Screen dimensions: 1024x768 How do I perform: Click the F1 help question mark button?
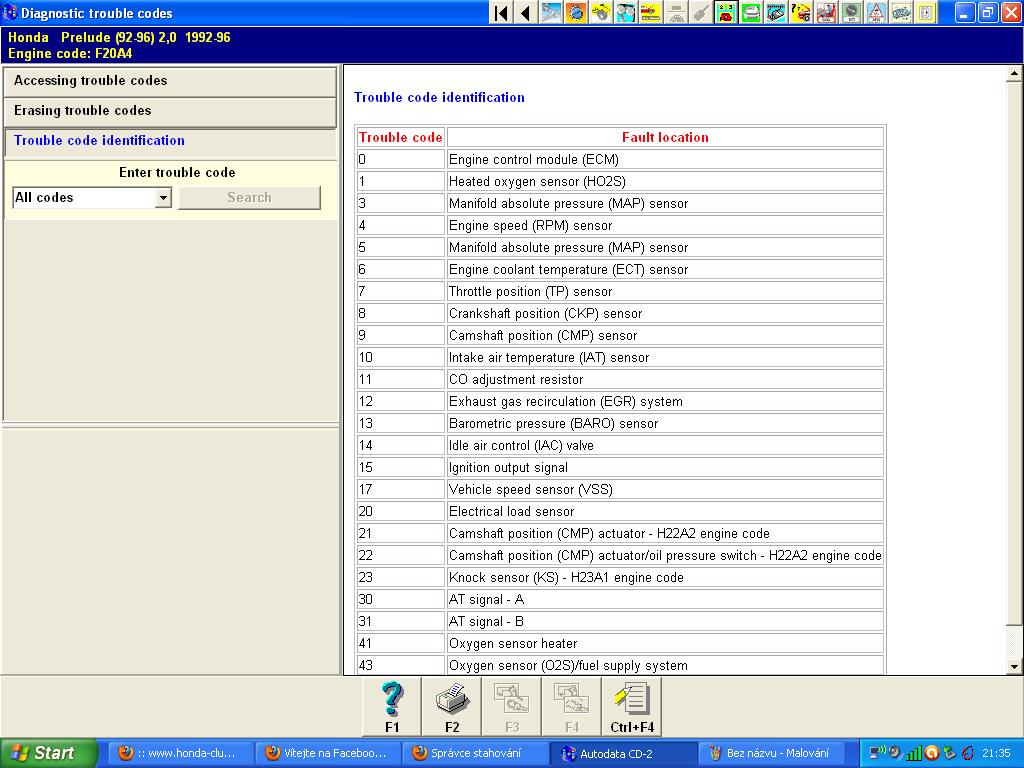click(392, 706)
